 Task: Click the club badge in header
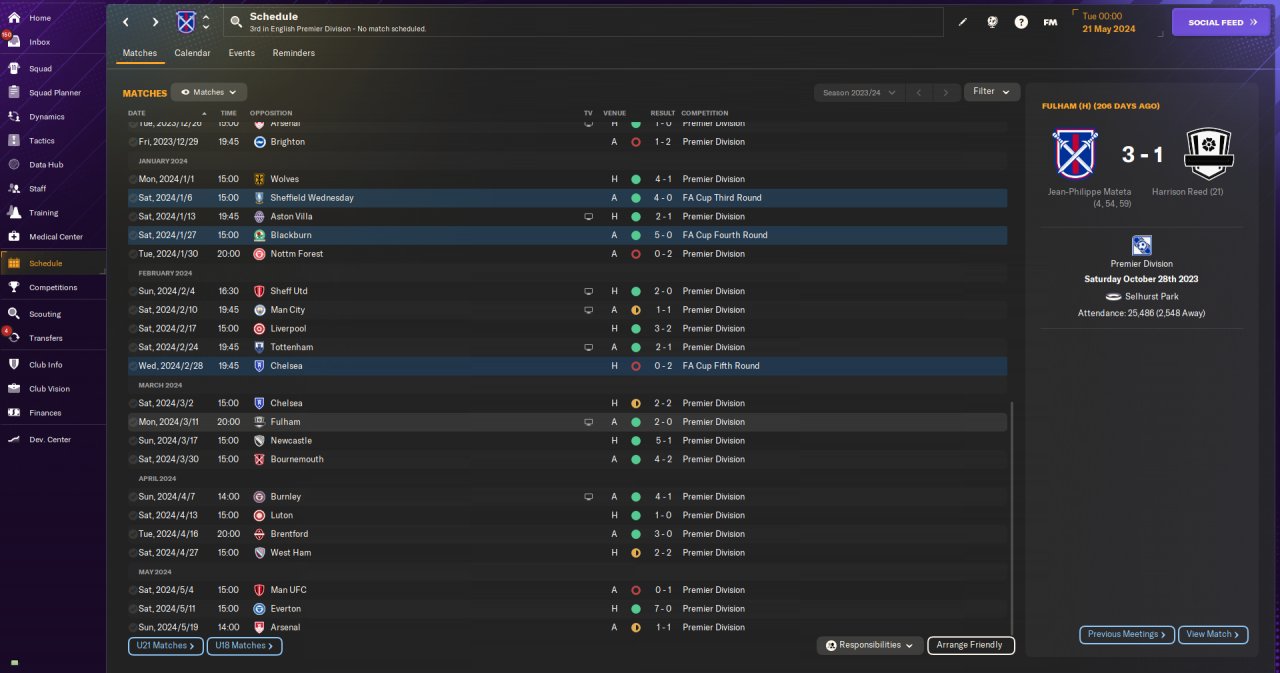186,22
